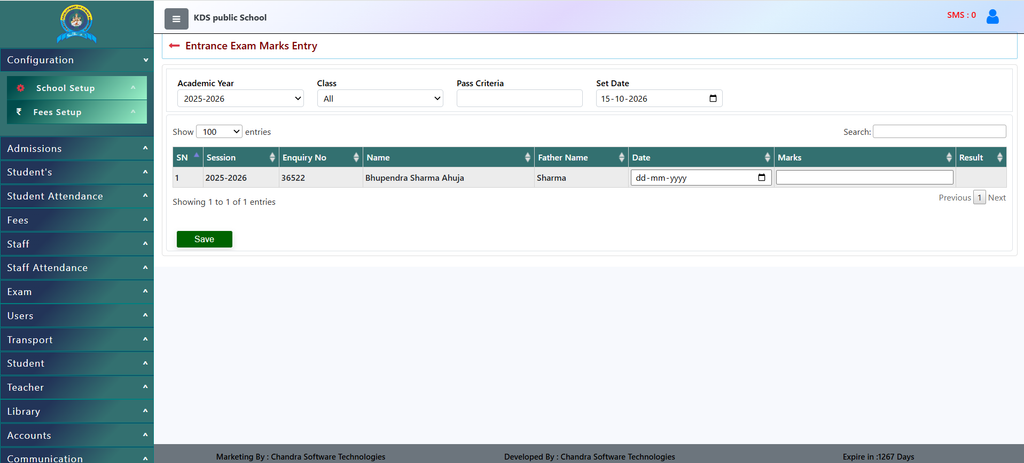Open Academic Year dropdown
Image resolution: width=1024 pixels, height=463 pixels.
click(x=240, y=99)
